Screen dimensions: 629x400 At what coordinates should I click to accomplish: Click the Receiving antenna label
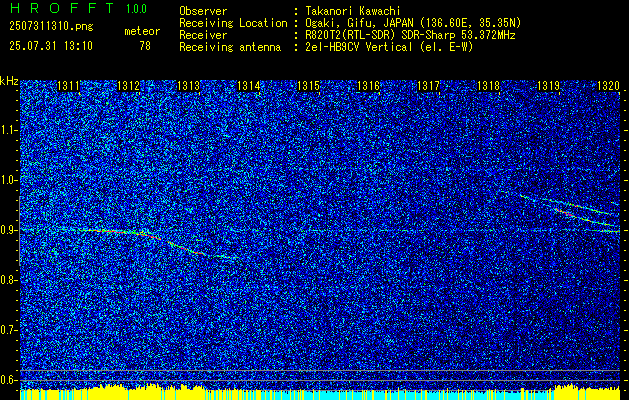230,47
